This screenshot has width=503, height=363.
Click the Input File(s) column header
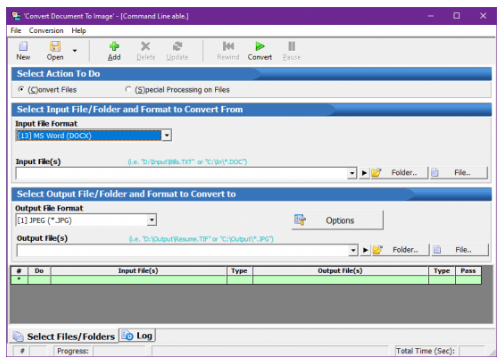point(138,271)
